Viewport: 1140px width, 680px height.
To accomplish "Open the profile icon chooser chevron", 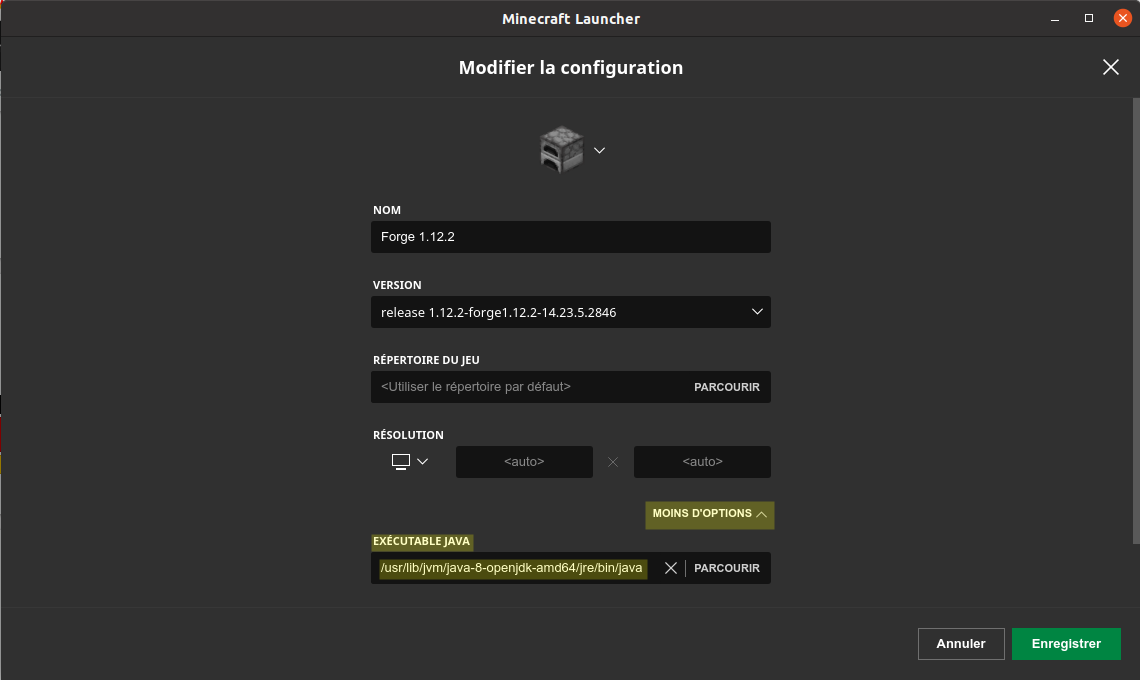I will [599, 151].
